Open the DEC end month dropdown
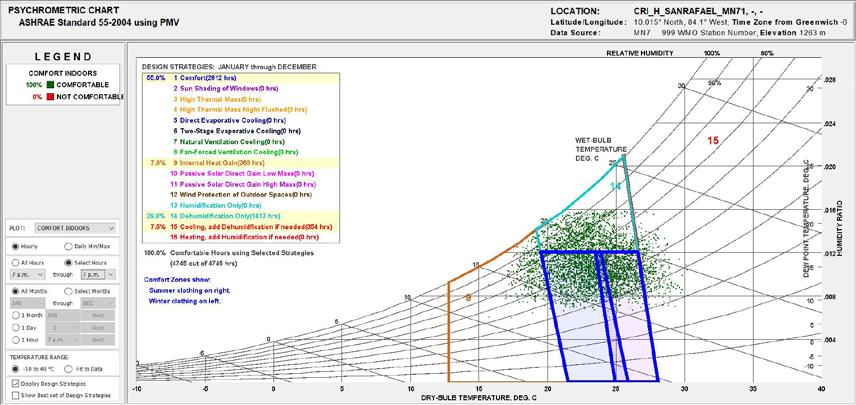 point(98,303)
